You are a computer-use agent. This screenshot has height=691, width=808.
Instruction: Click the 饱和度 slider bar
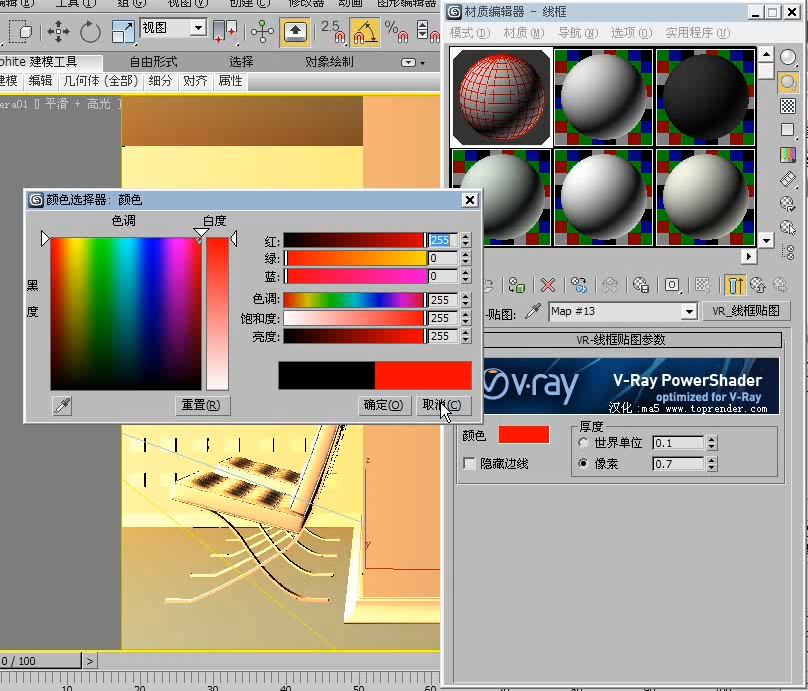355,318
